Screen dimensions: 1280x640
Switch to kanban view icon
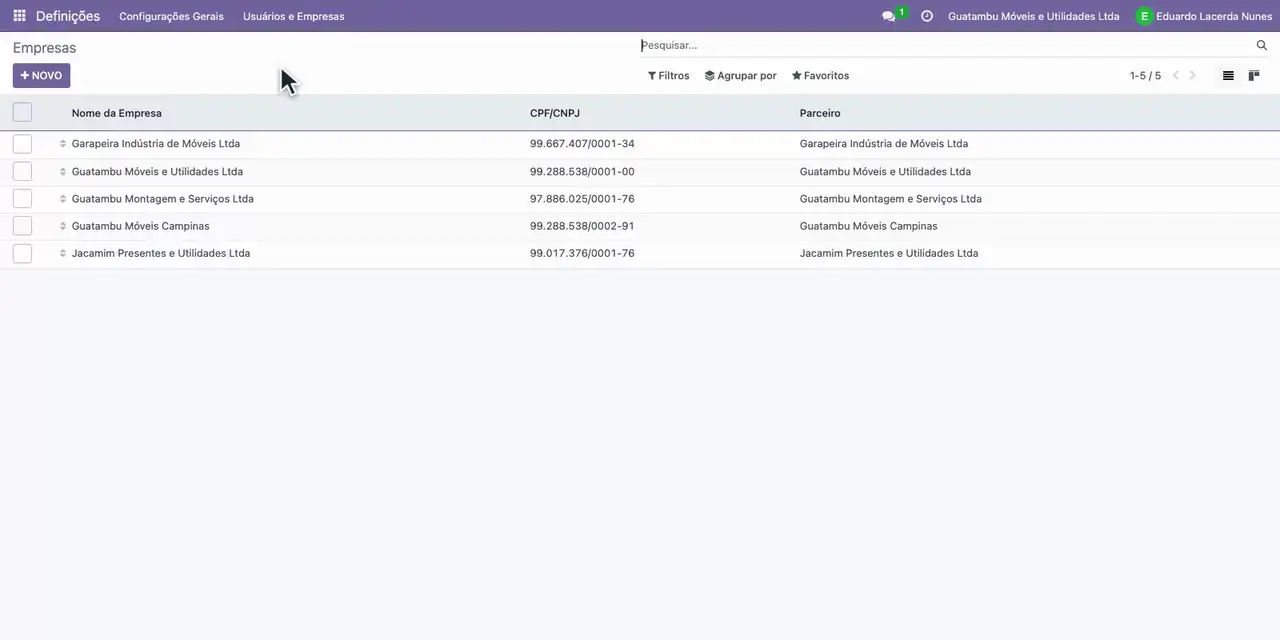1254,76
